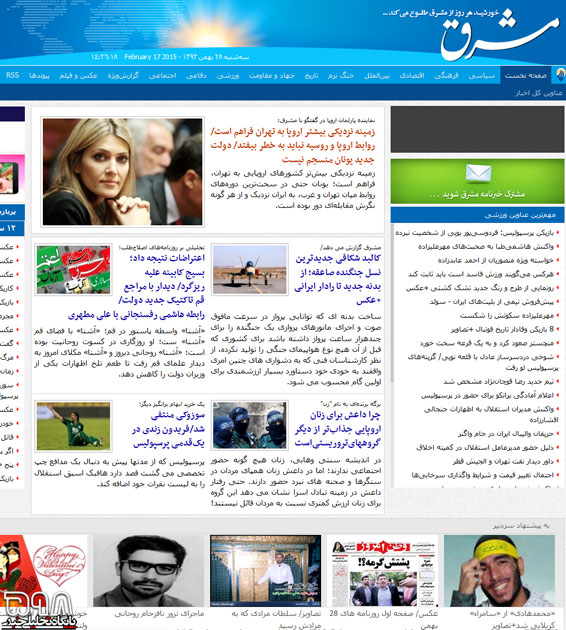
Task: Open the پیوندها links page
Action: point(39,75)
